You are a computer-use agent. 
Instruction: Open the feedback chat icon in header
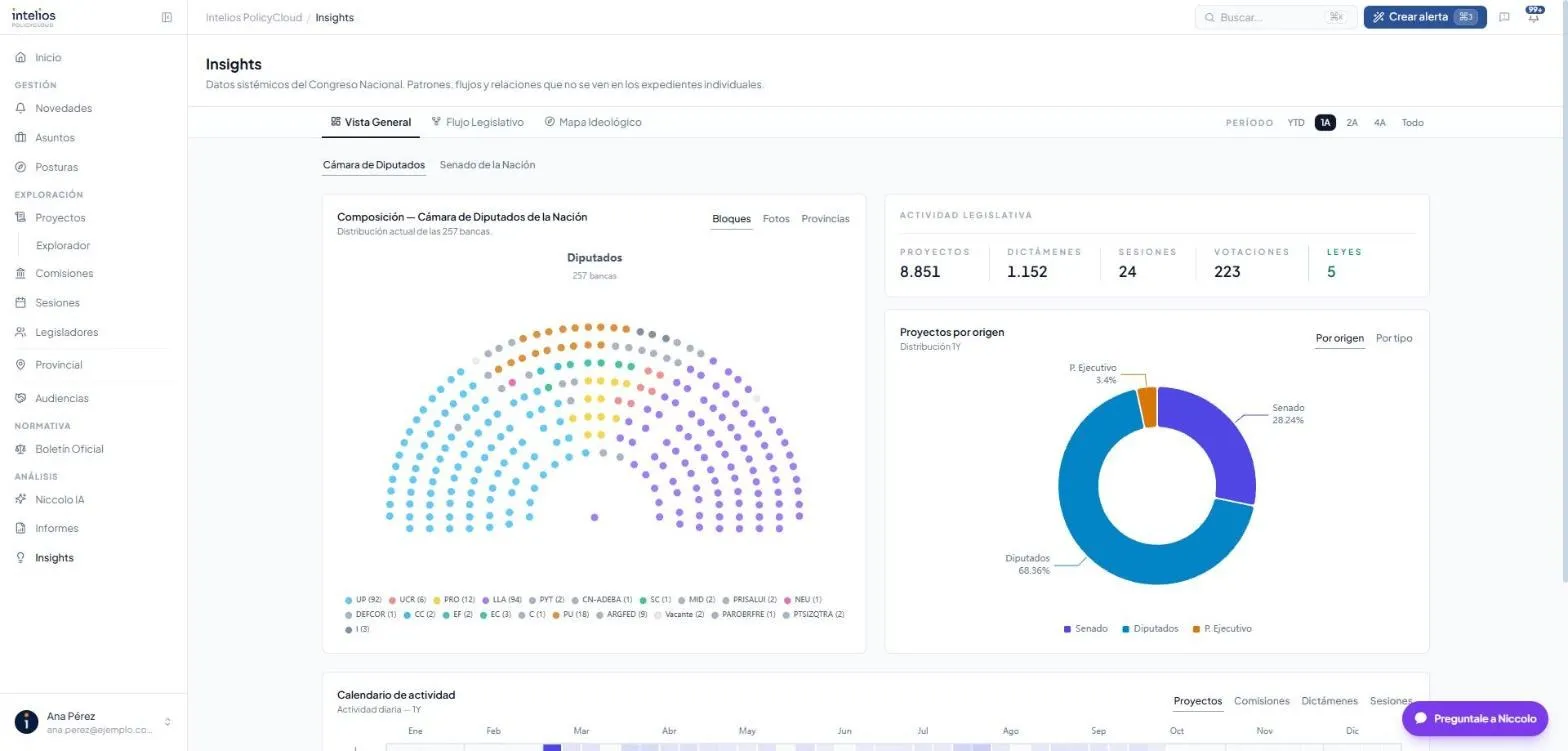pos(1504,17)
